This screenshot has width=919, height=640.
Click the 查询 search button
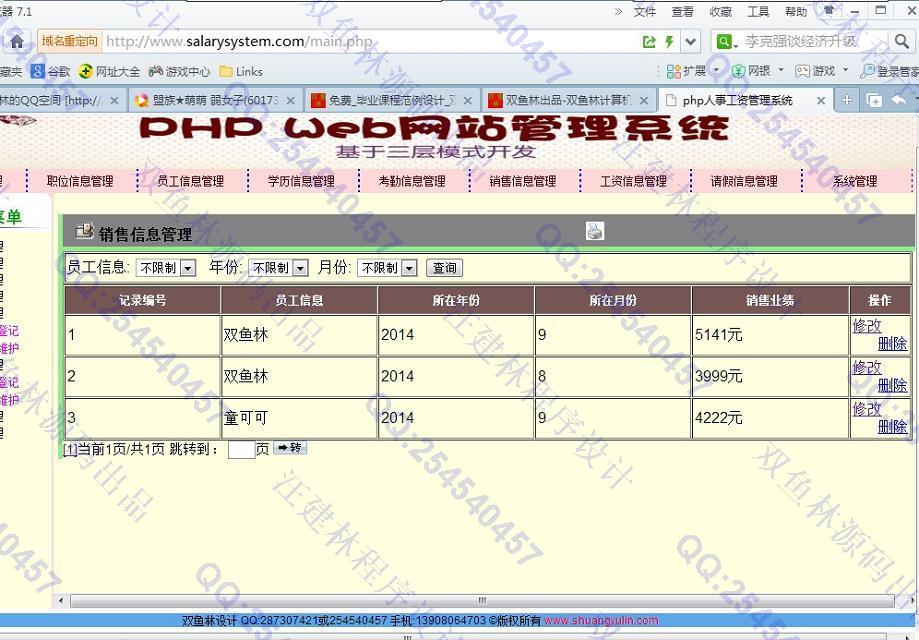(x=444, y=268)
